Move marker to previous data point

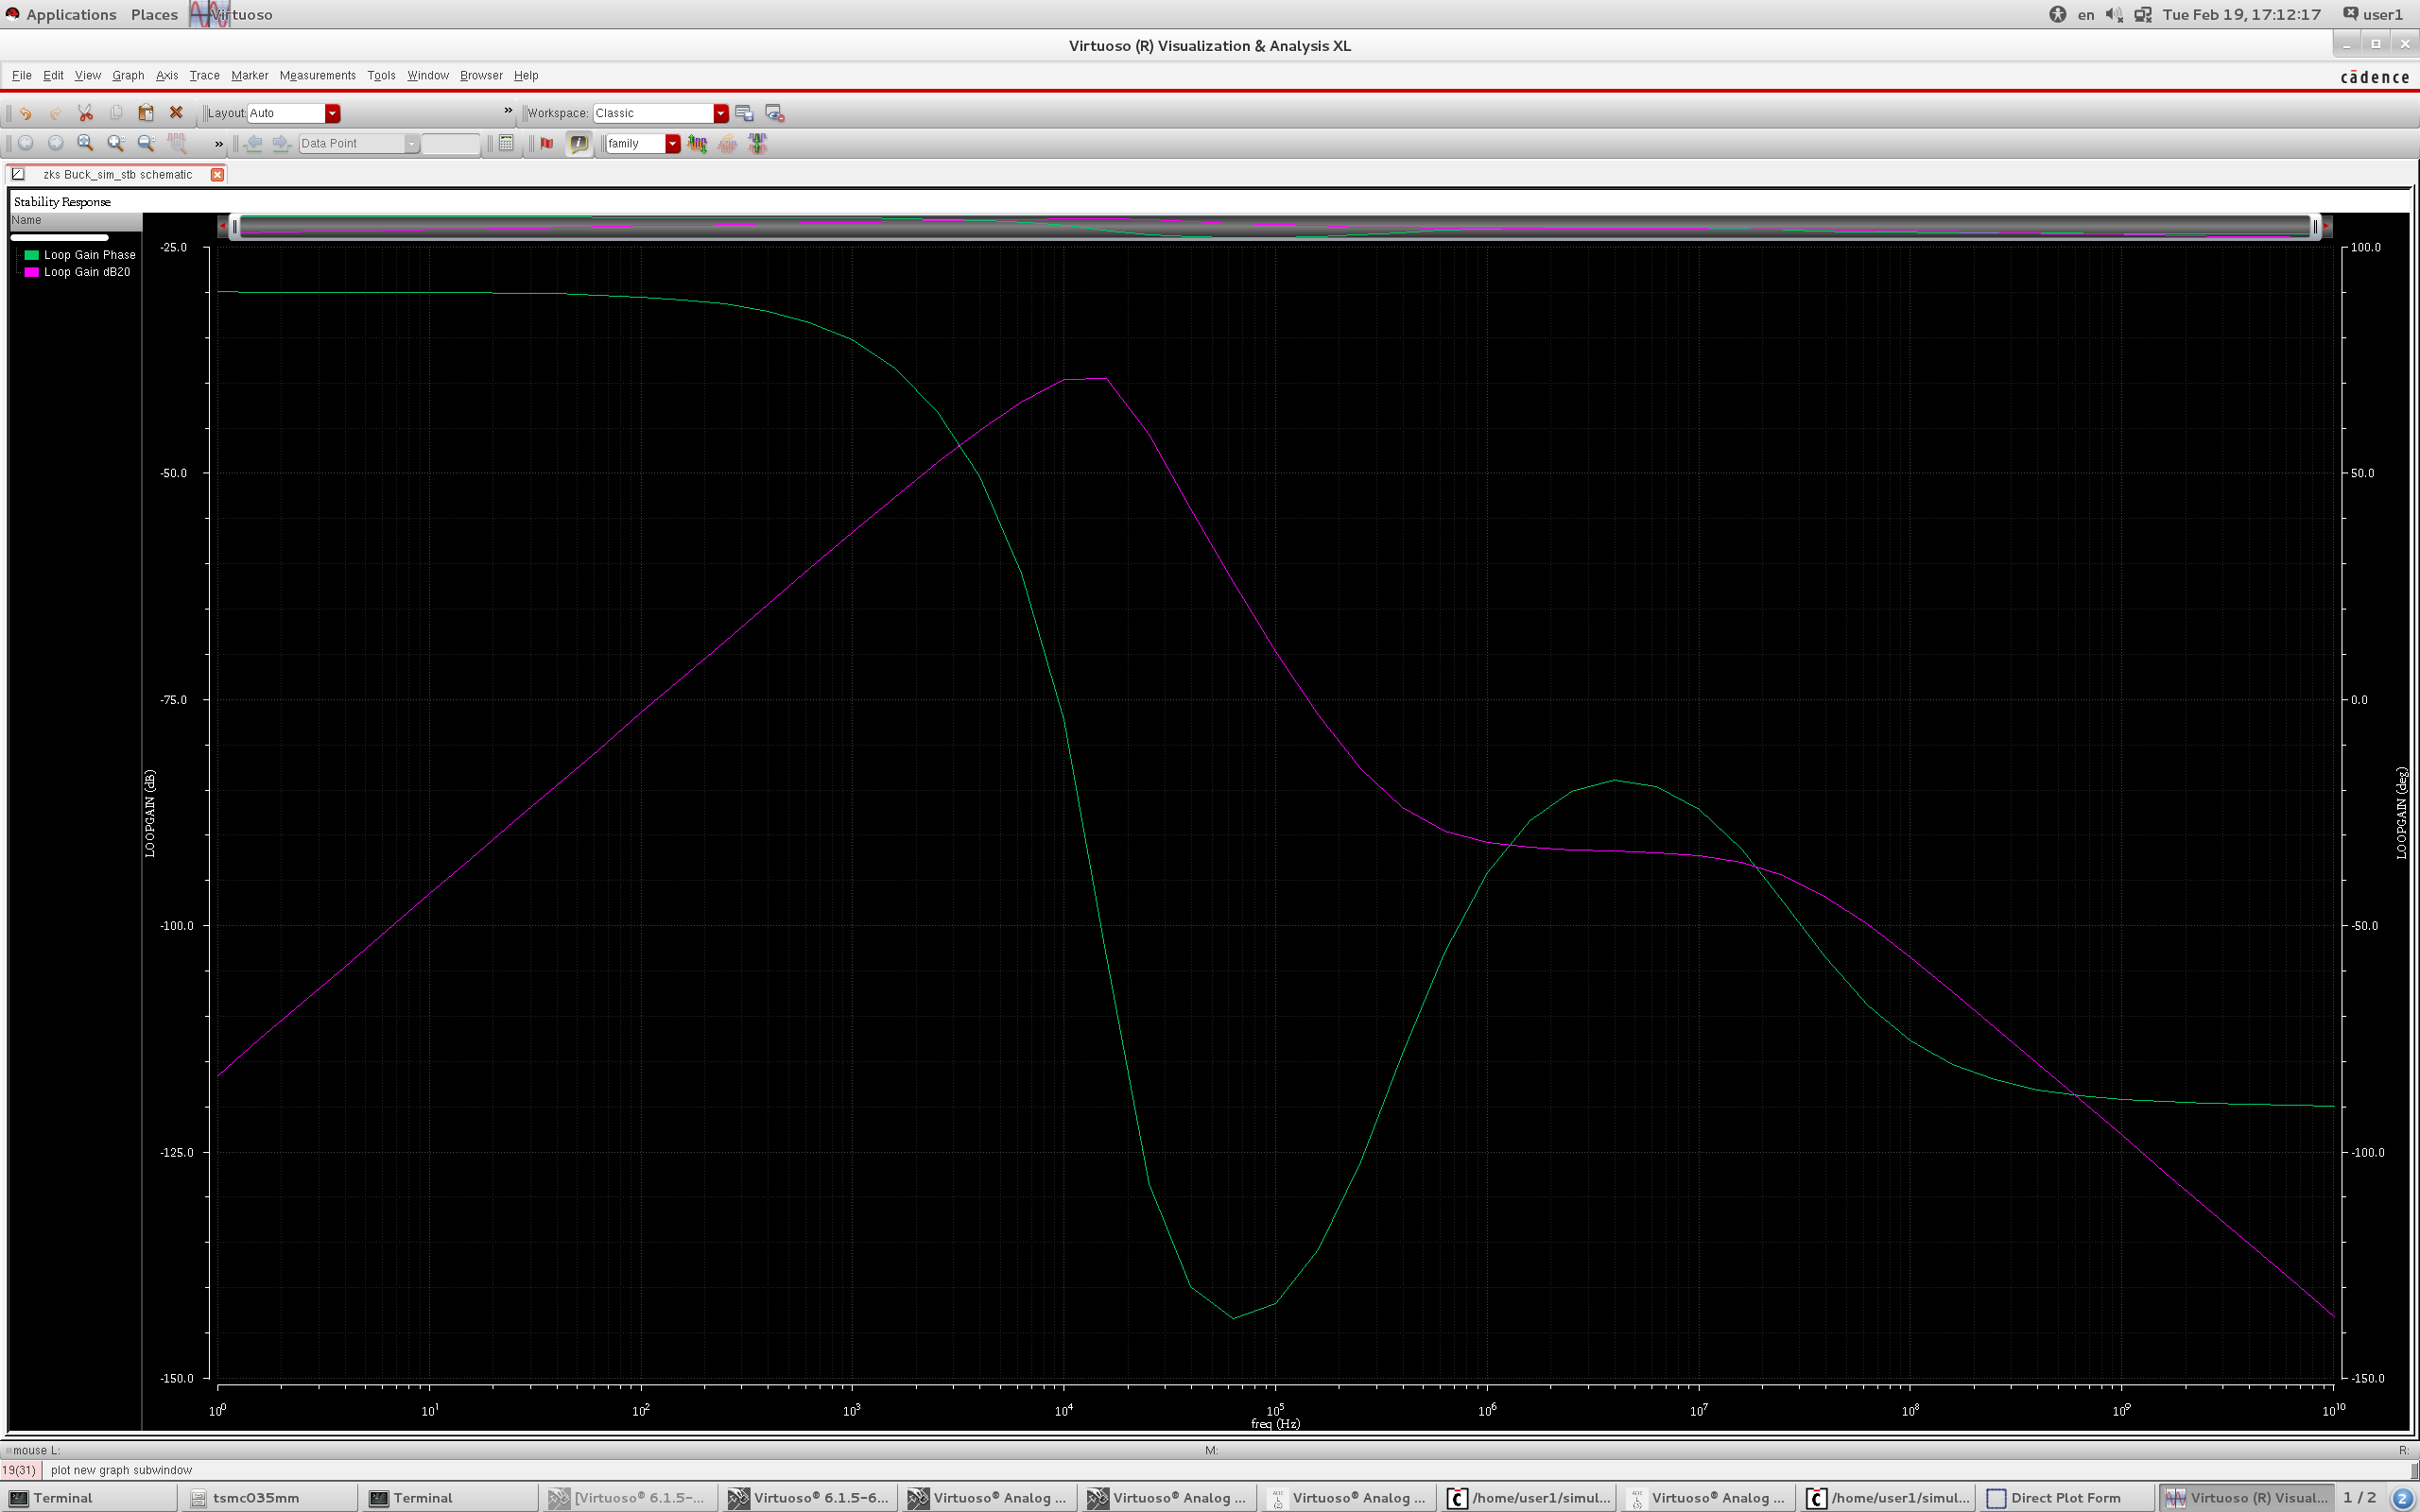click(x=254, y=143)
